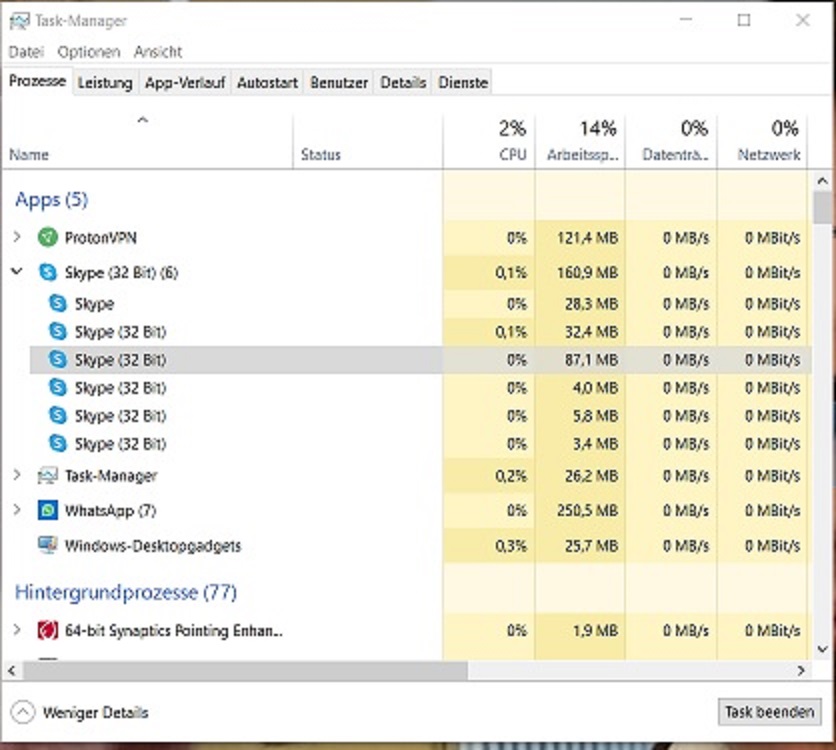The width and height of the screenshot is (836, 750).
Task: Click the Hintergrundprozesse (77) heading
Action: (126, 592)
